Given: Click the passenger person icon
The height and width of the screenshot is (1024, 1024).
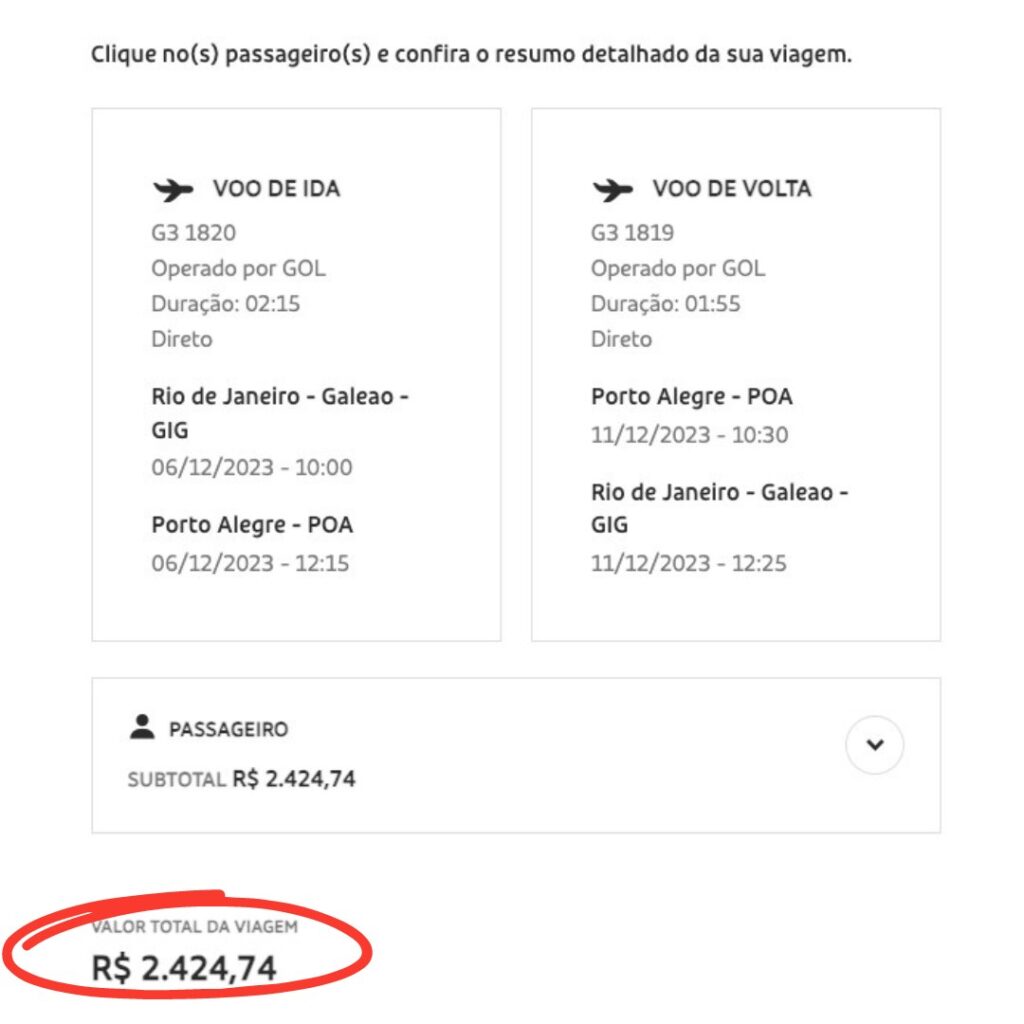Looking at the screenshot, I should click(142, 727).
